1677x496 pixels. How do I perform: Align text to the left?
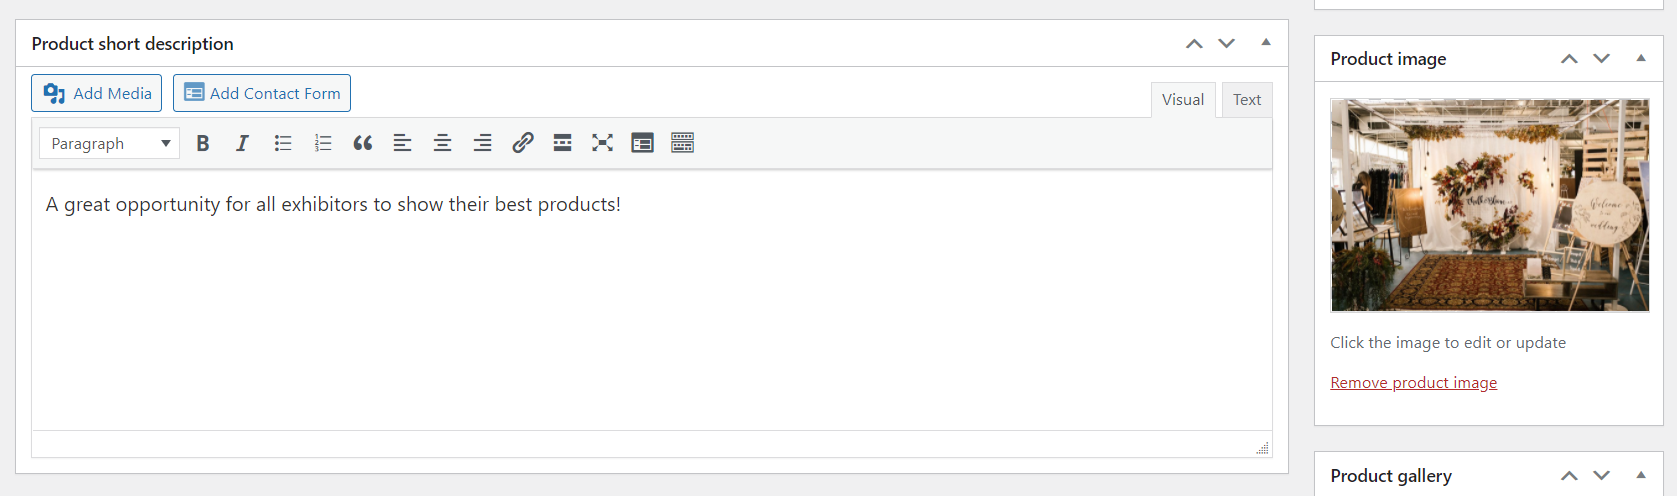(403, 143)
